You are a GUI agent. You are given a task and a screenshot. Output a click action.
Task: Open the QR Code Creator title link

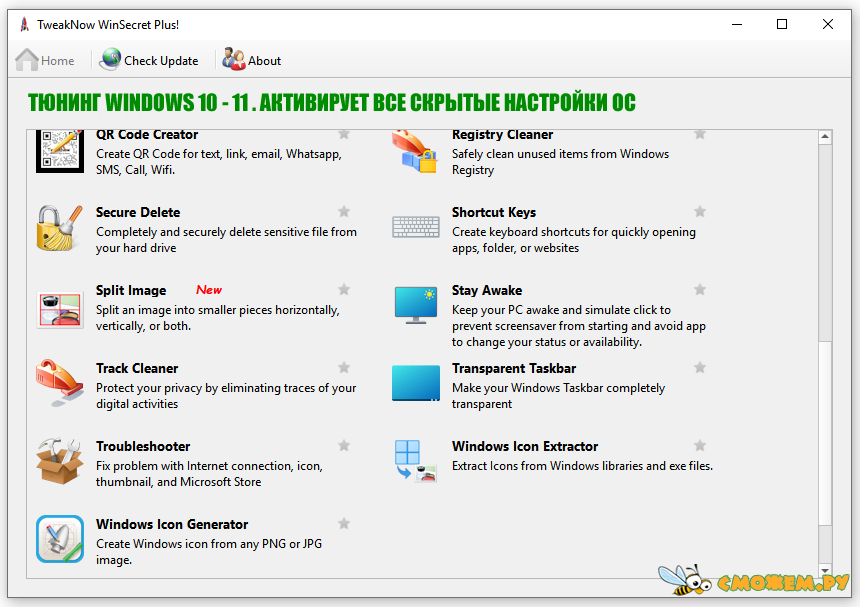[x=147, y=135]
